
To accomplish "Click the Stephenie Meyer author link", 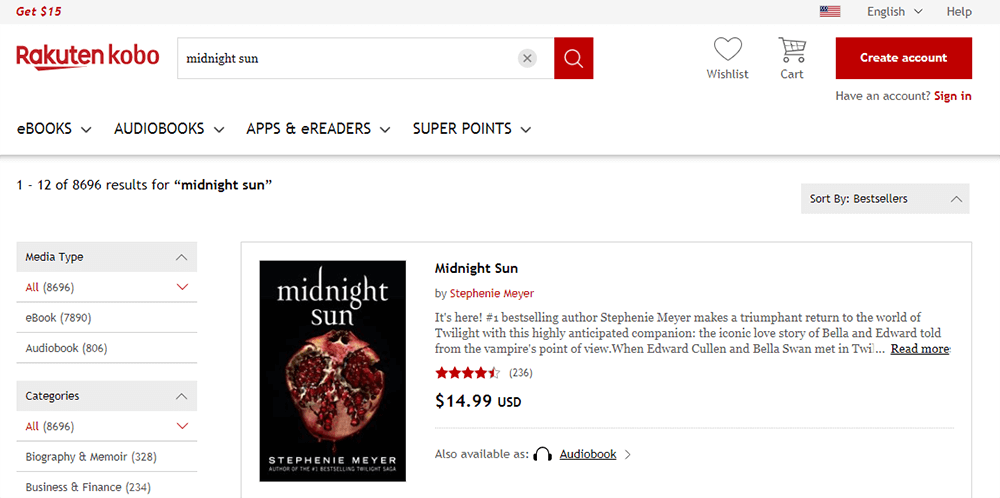I will click(x=491, y=294).
